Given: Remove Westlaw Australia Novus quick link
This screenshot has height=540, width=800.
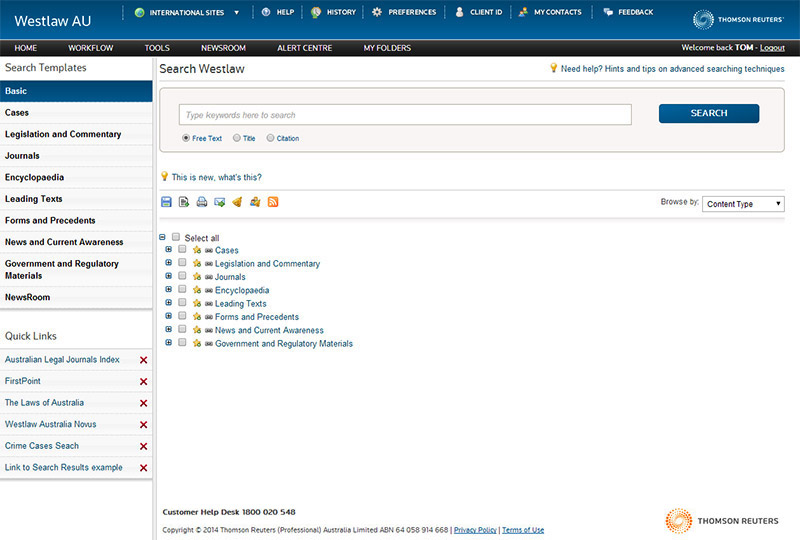Looking at the screenshot, I should coord(143,425).
